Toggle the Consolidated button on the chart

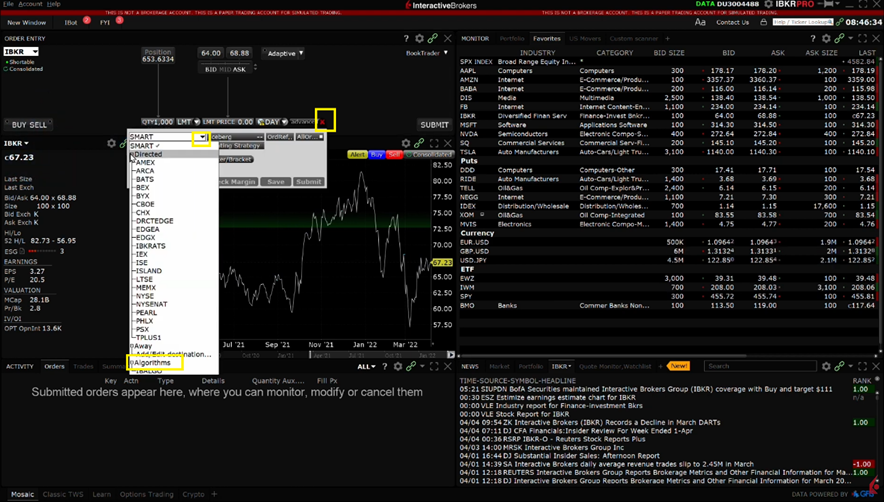pos(431,155)
